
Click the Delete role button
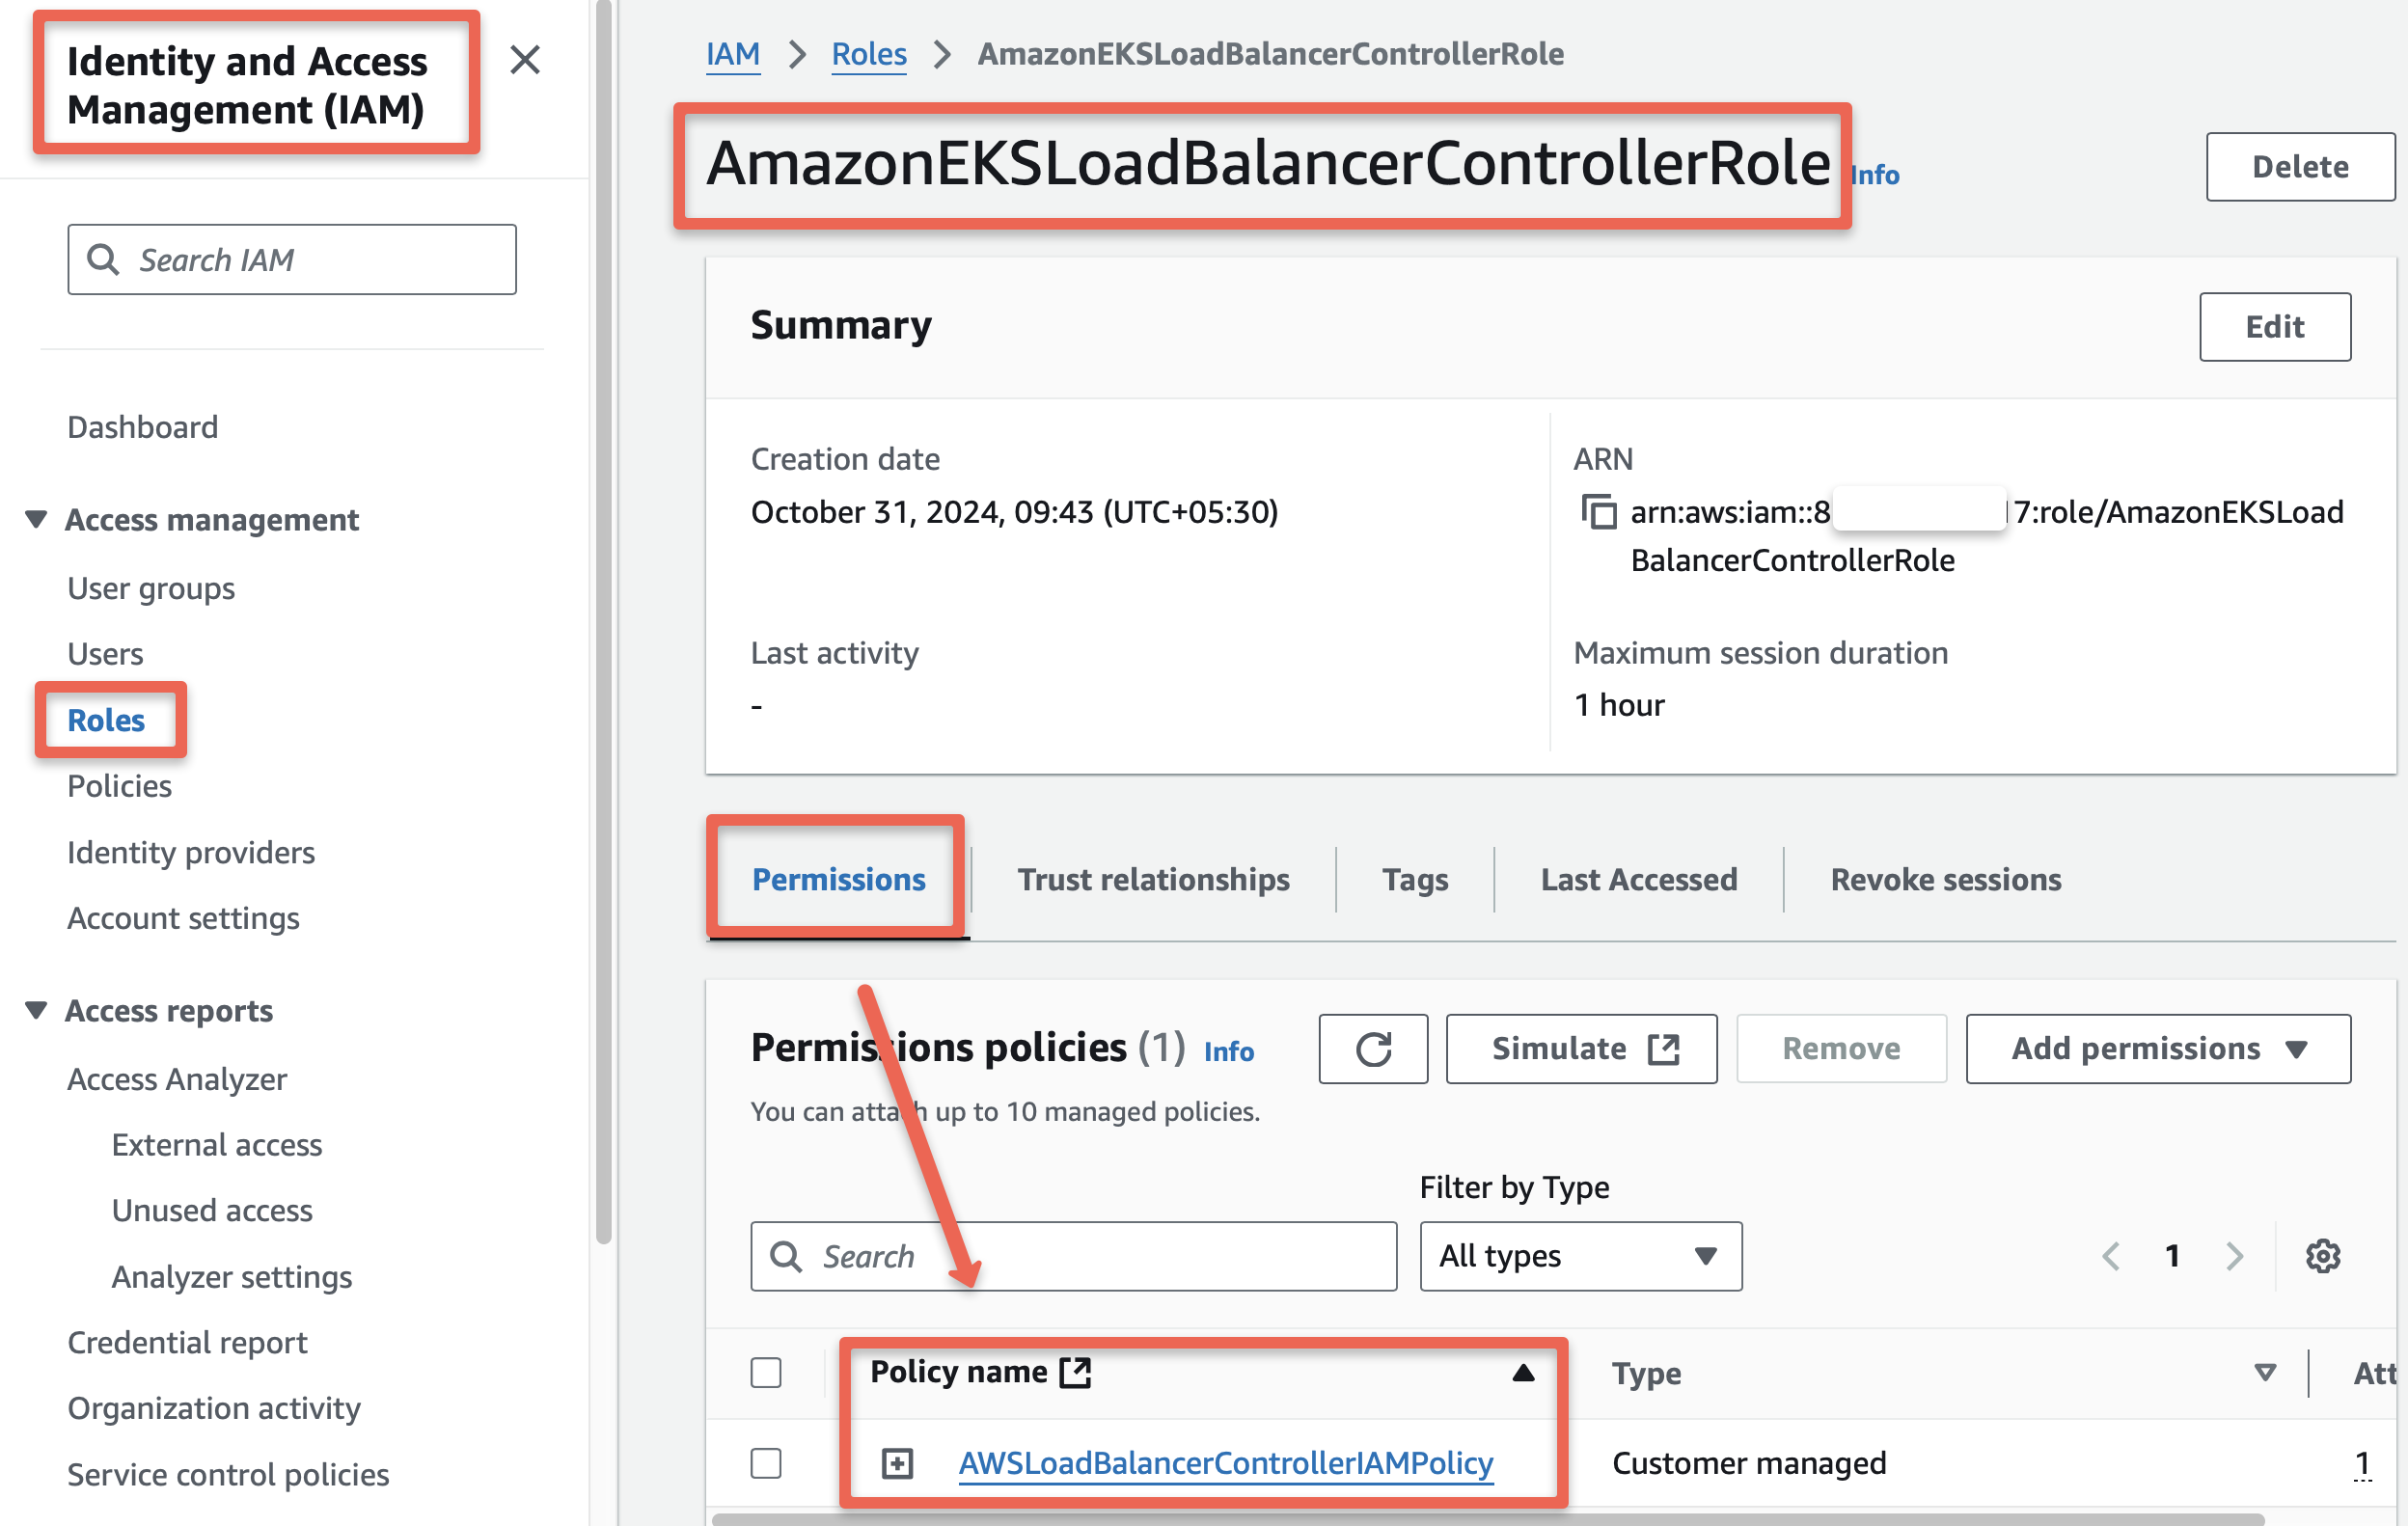click(x=2300, y=166)
